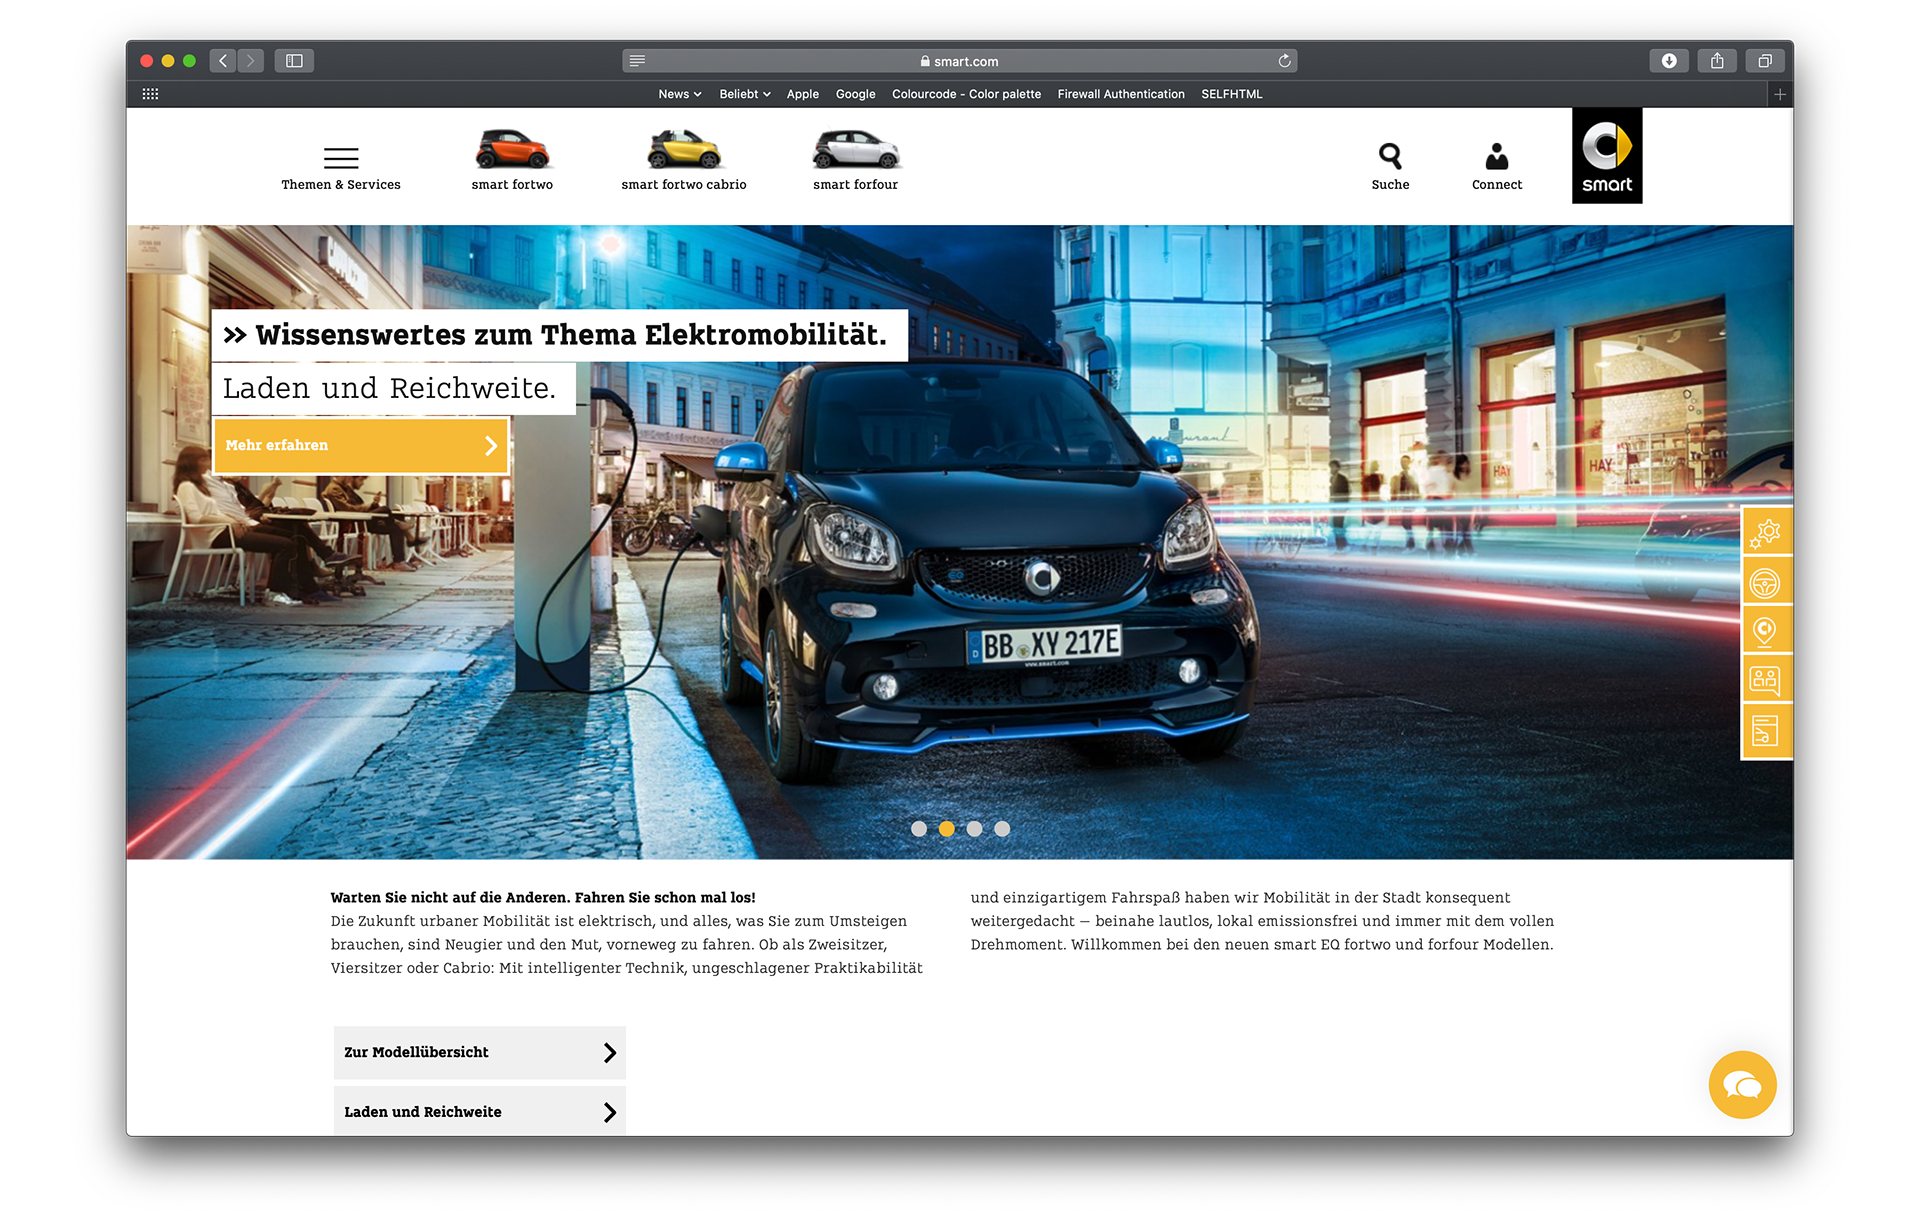Click the steering wheel test drive icon
The height and width of the screenshot is (1215, 1920).
click(1766, 583)
